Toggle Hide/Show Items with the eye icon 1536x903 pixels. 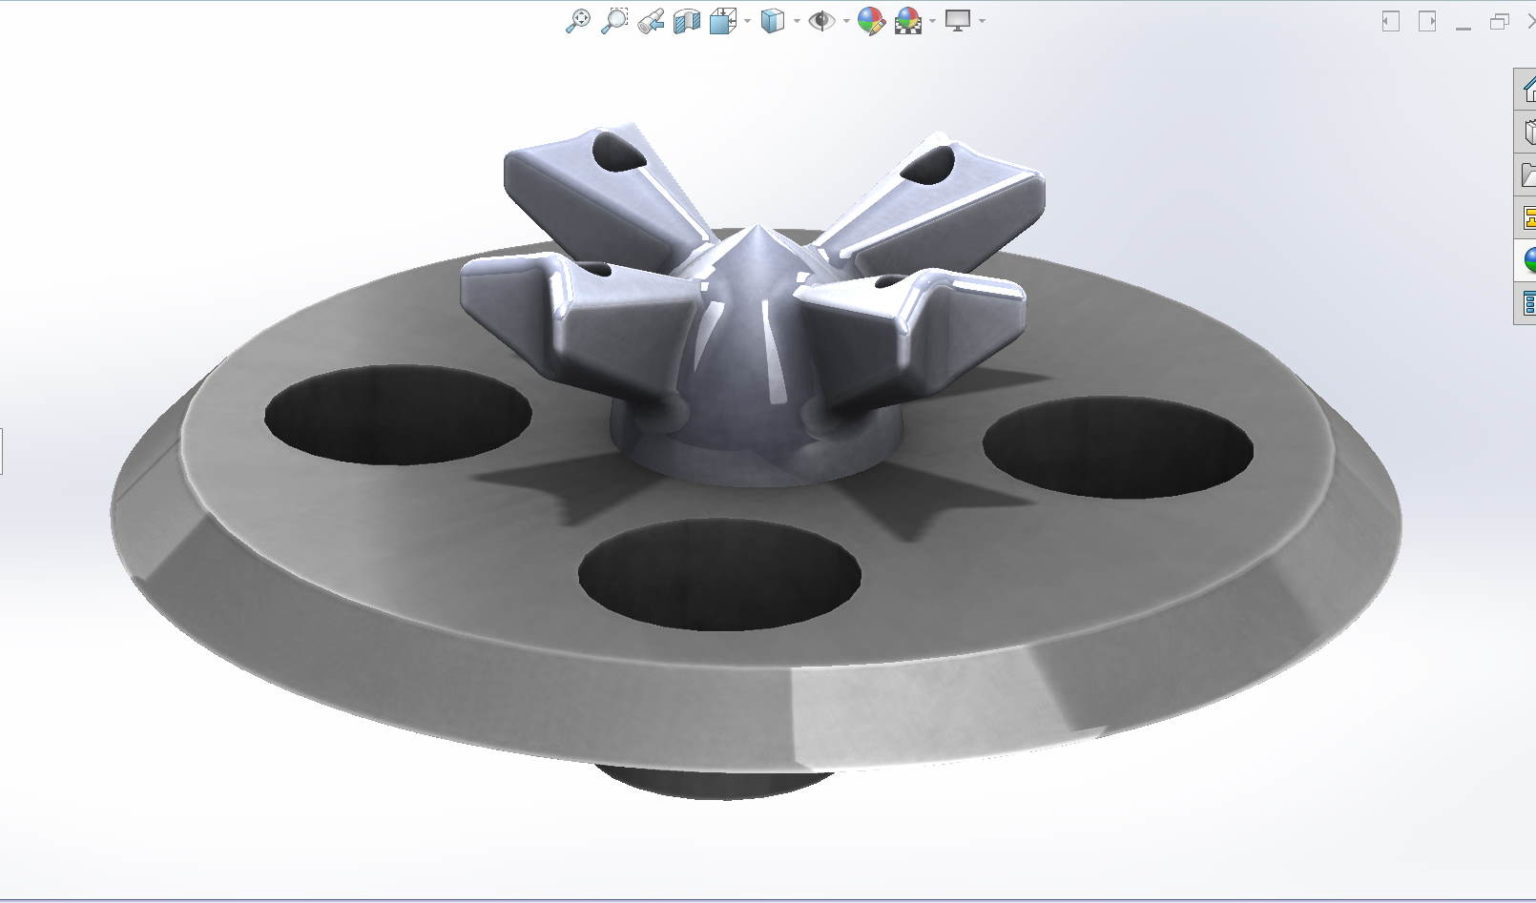click(822, 20)
